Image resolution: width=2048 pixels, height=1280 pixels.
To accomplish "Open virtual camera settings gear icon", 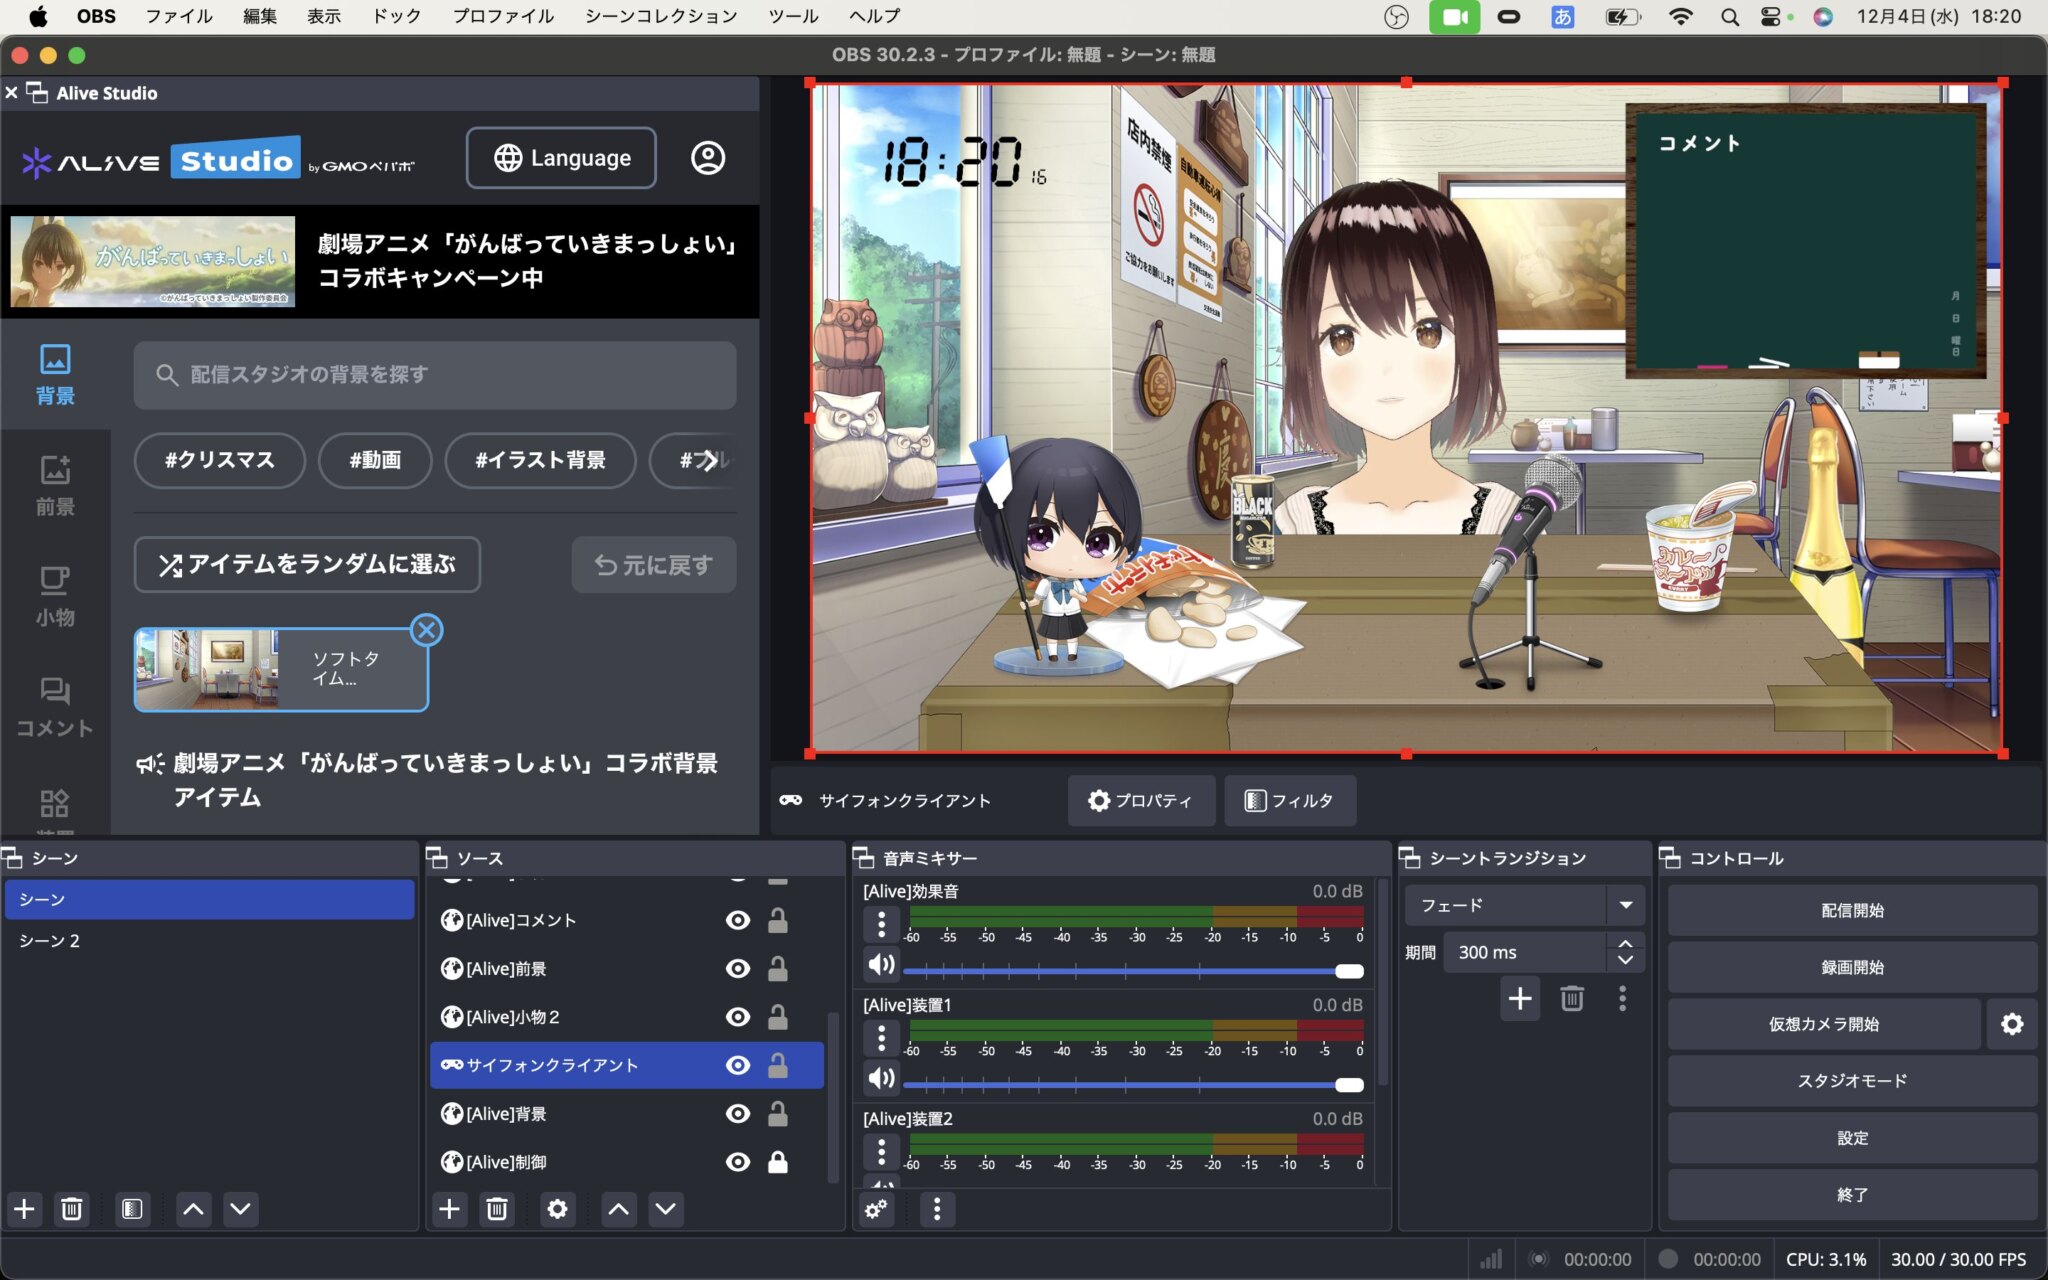I will pos(2011,1024).
